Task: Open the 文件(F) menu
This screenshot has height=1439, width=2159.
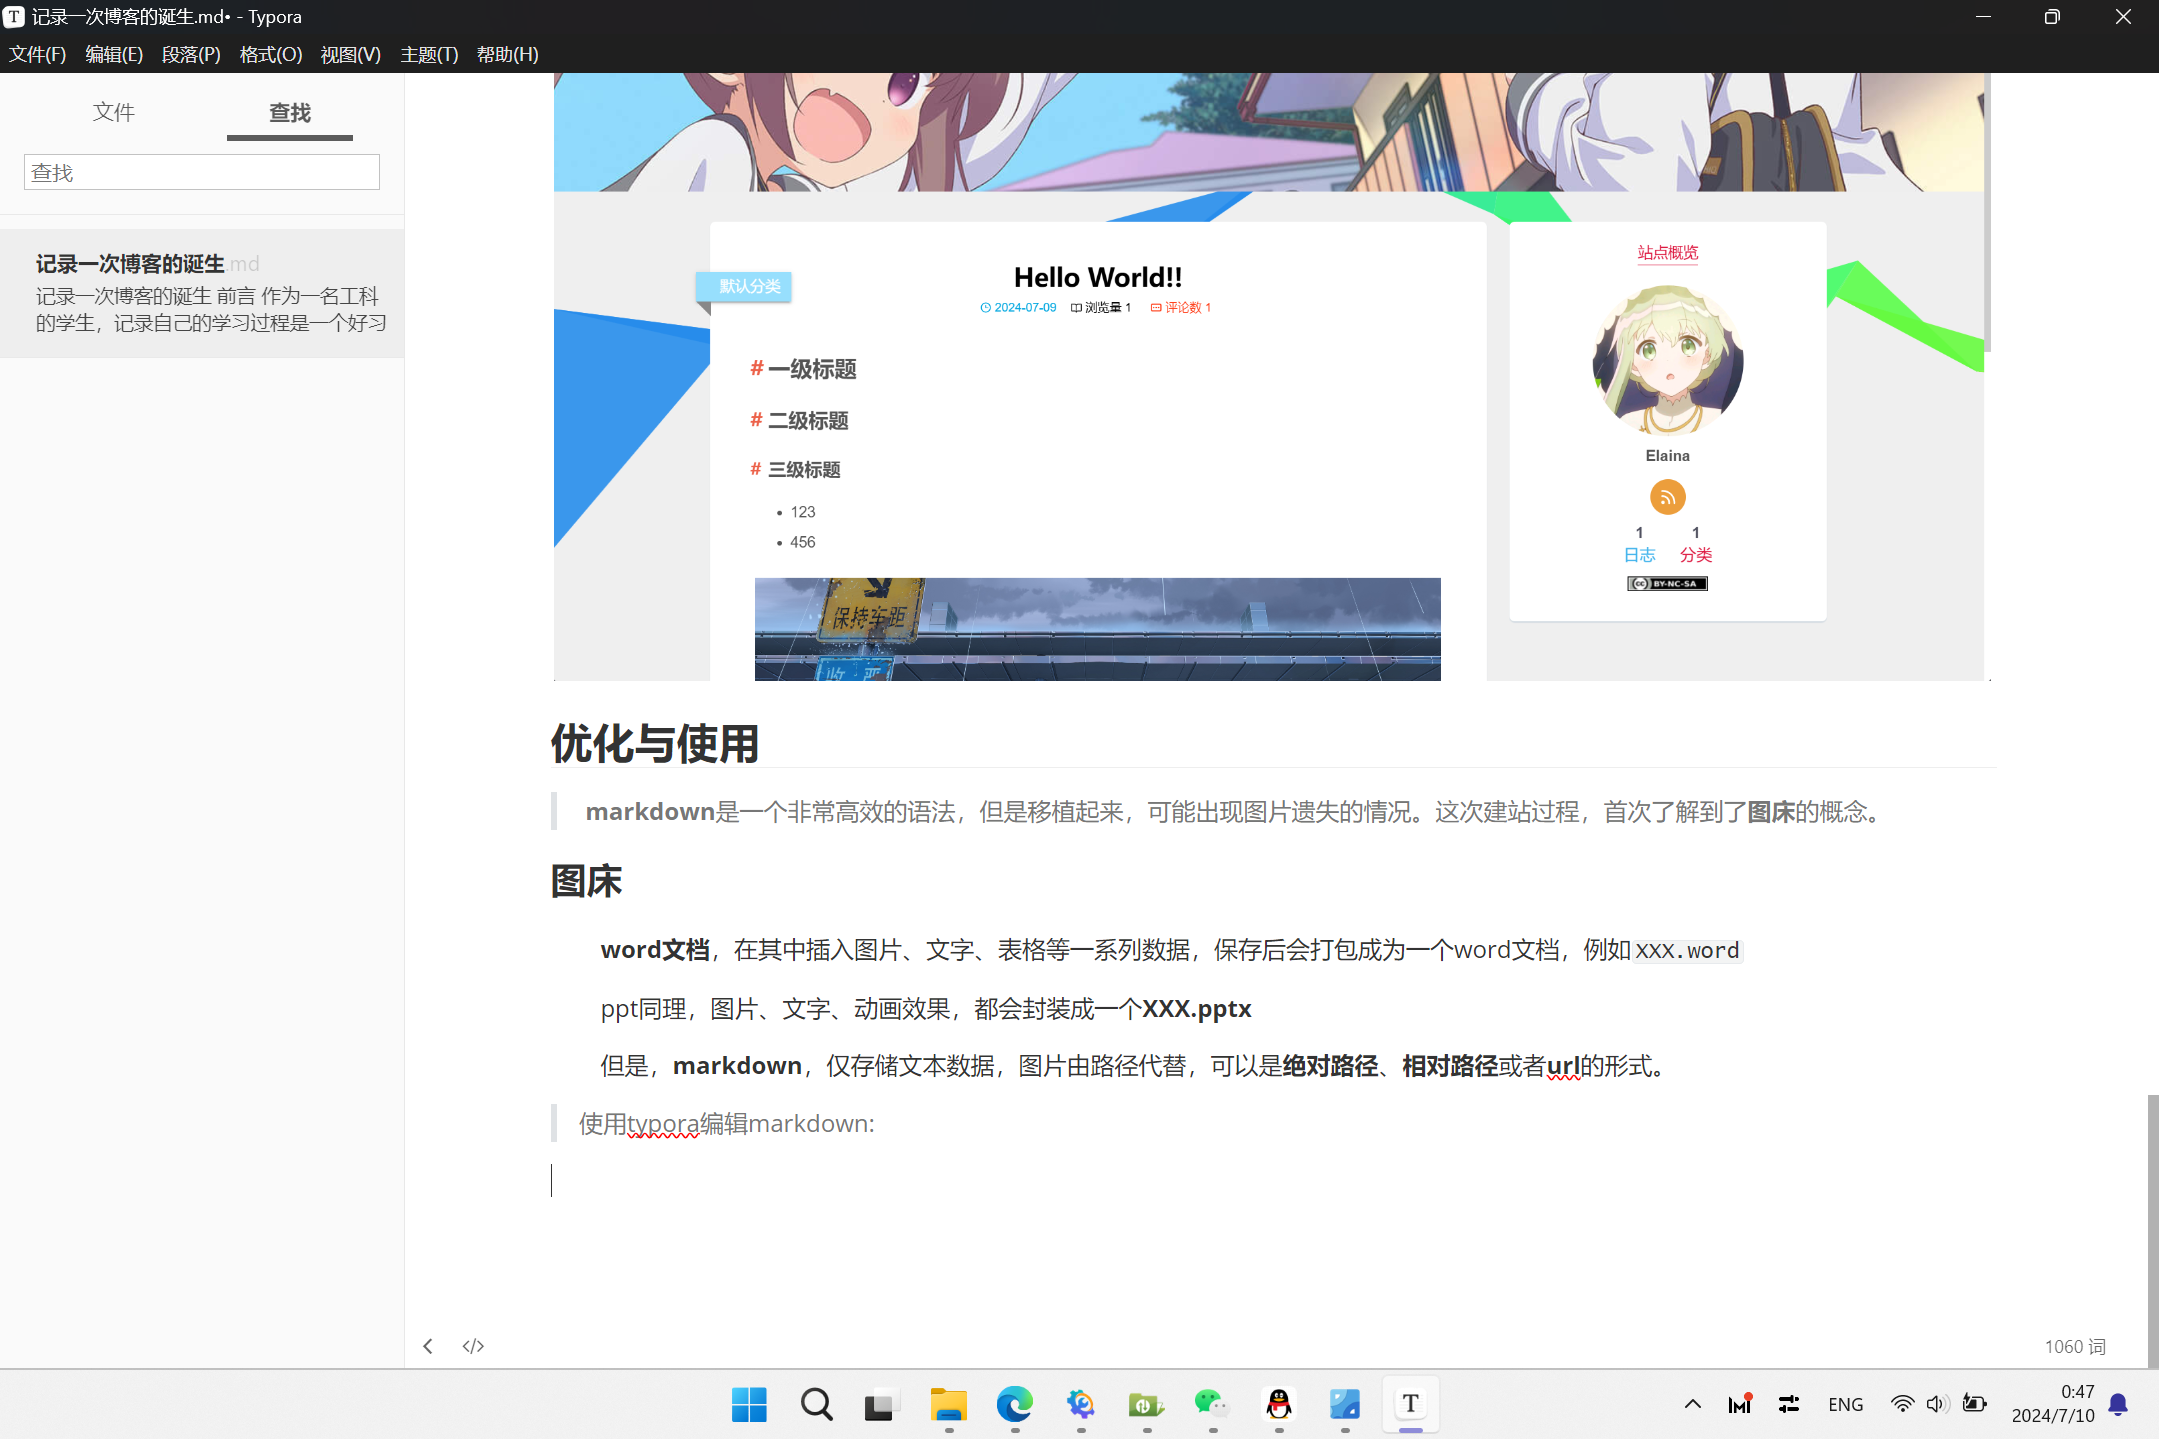Action: point(36,54)
